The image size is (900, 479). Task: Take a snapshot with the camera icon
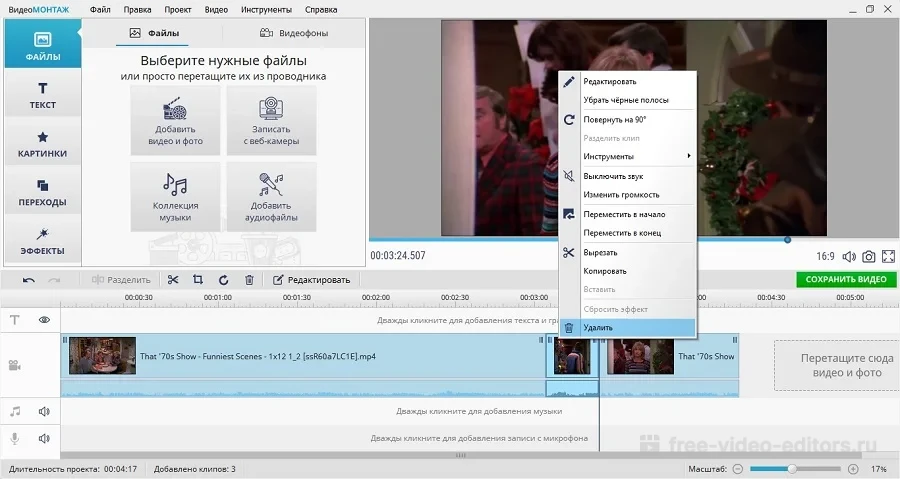click(869, 256)
